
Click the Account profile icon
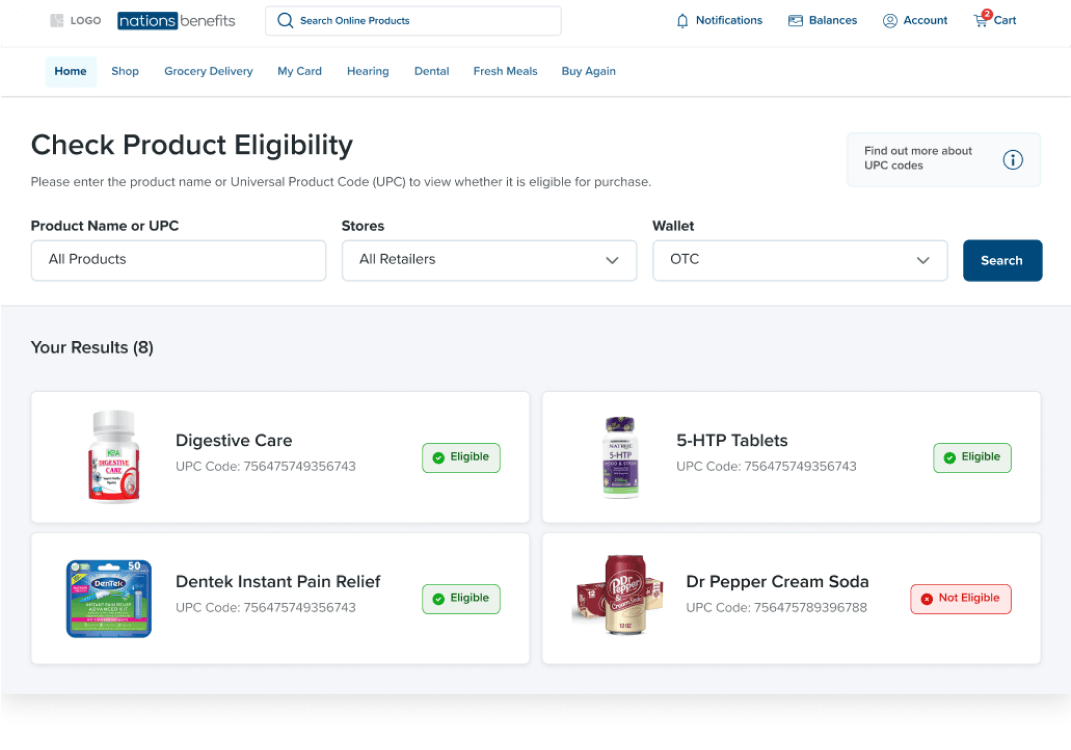pos(890,21)
